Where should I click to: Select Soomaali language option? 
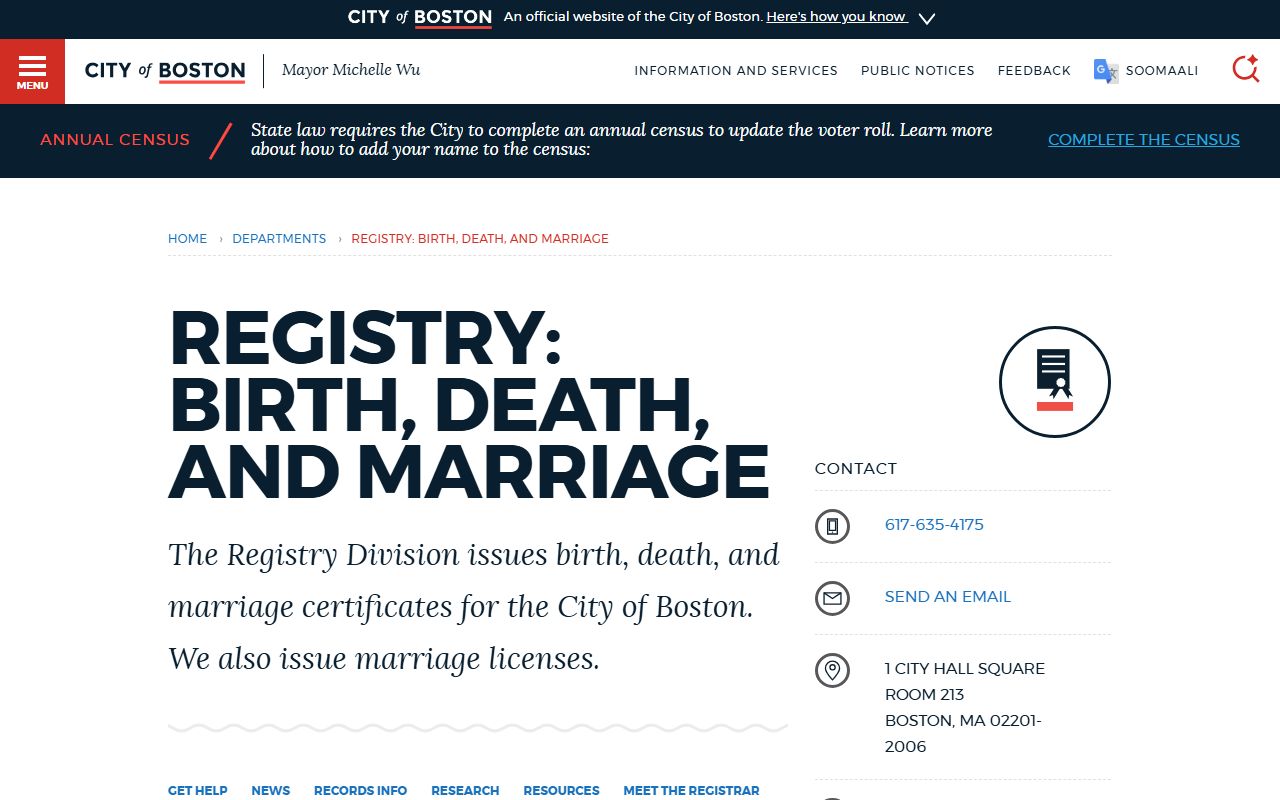1162,71
